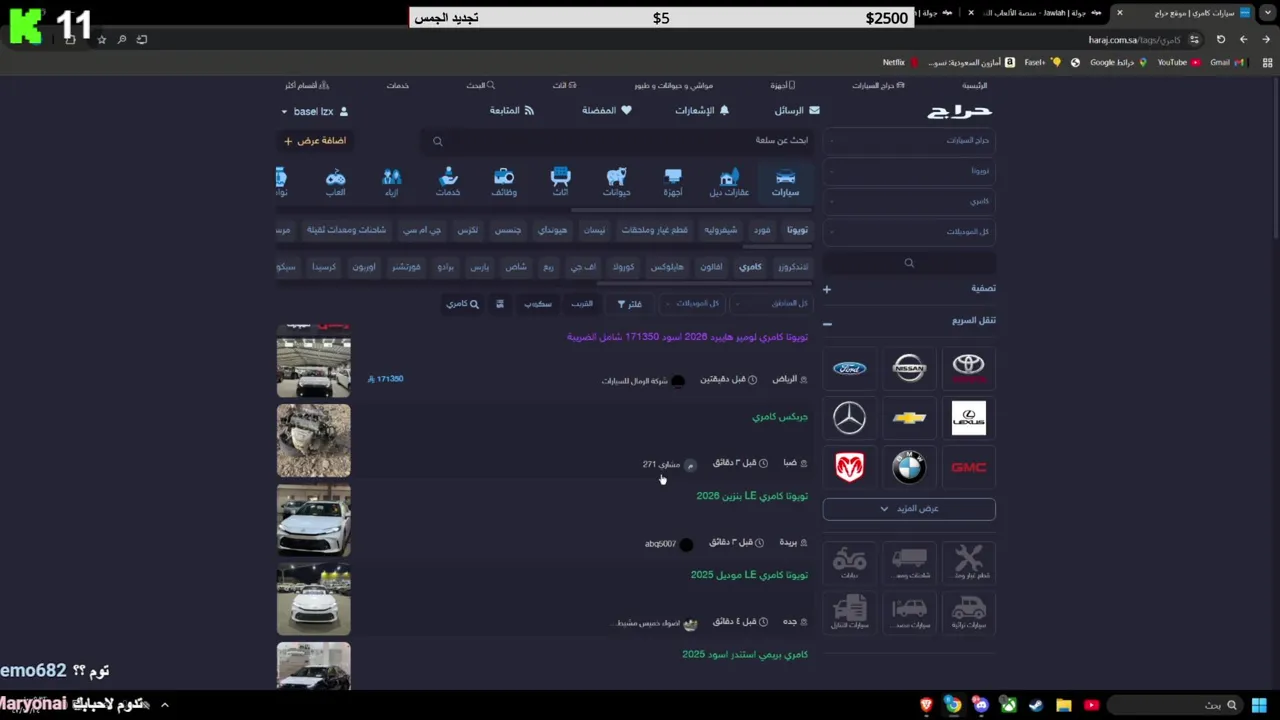
Task: Open the Windows Start button
Action: pos(1259,705)
